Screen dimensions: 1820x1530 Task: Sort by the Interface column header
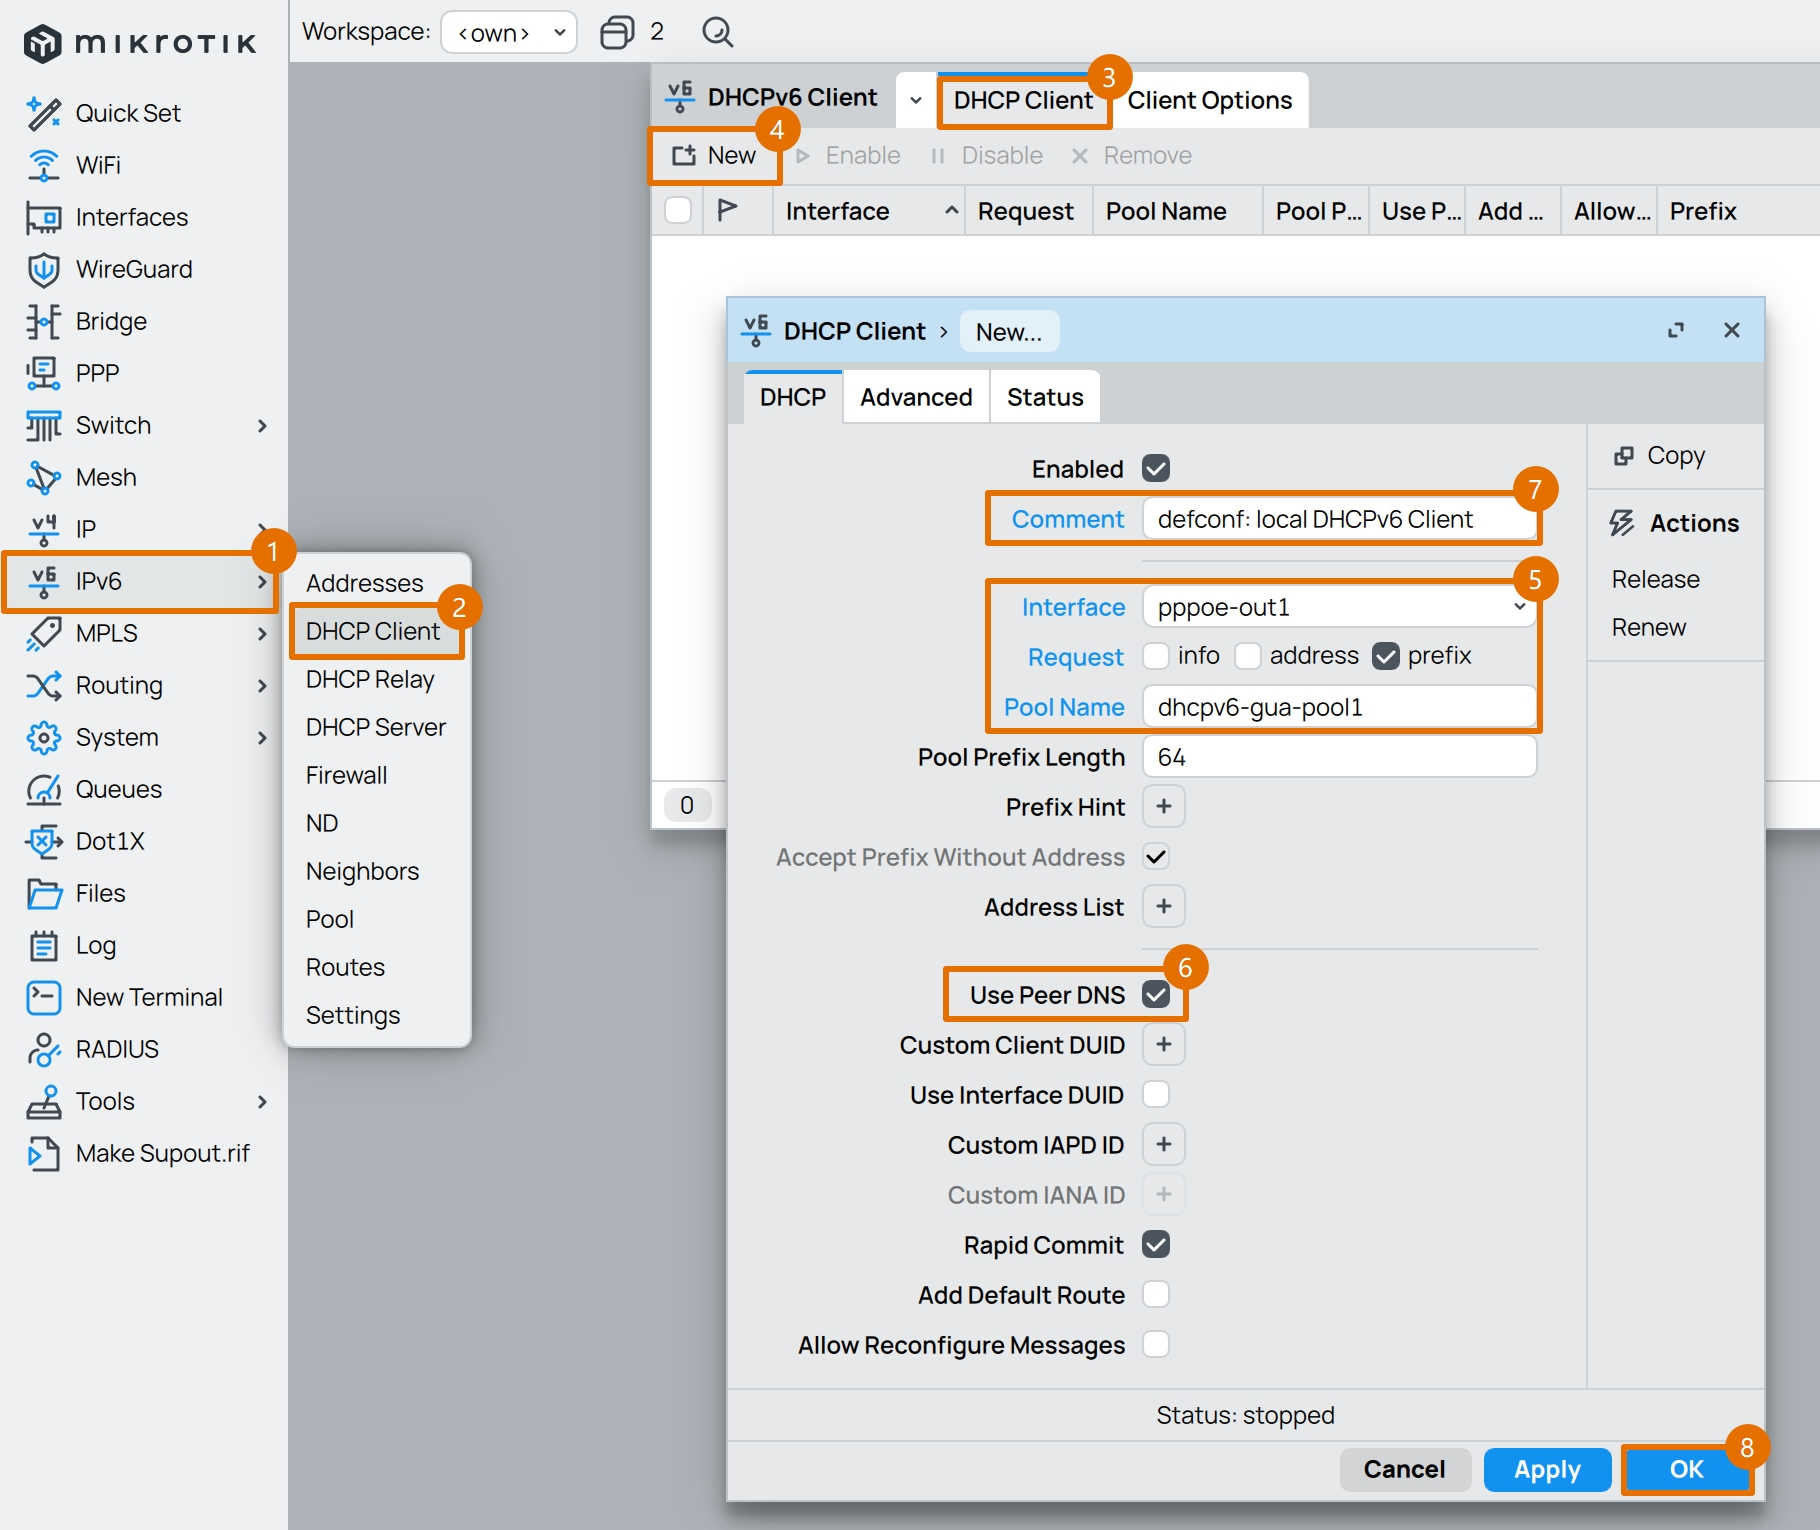pyautogui.click(x=868, y=211)
